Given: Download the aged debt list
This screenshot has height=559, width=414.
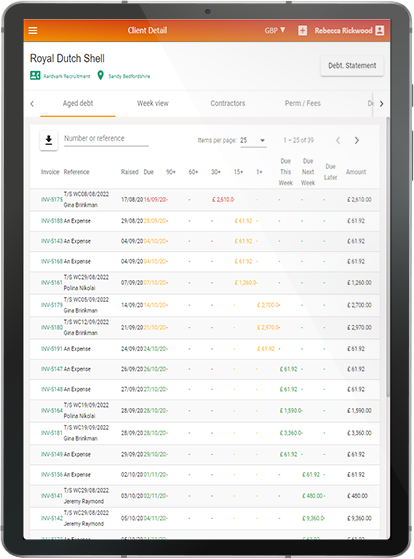Looking at the screenshot, I should pyautogui.click(x=49, y=140).
